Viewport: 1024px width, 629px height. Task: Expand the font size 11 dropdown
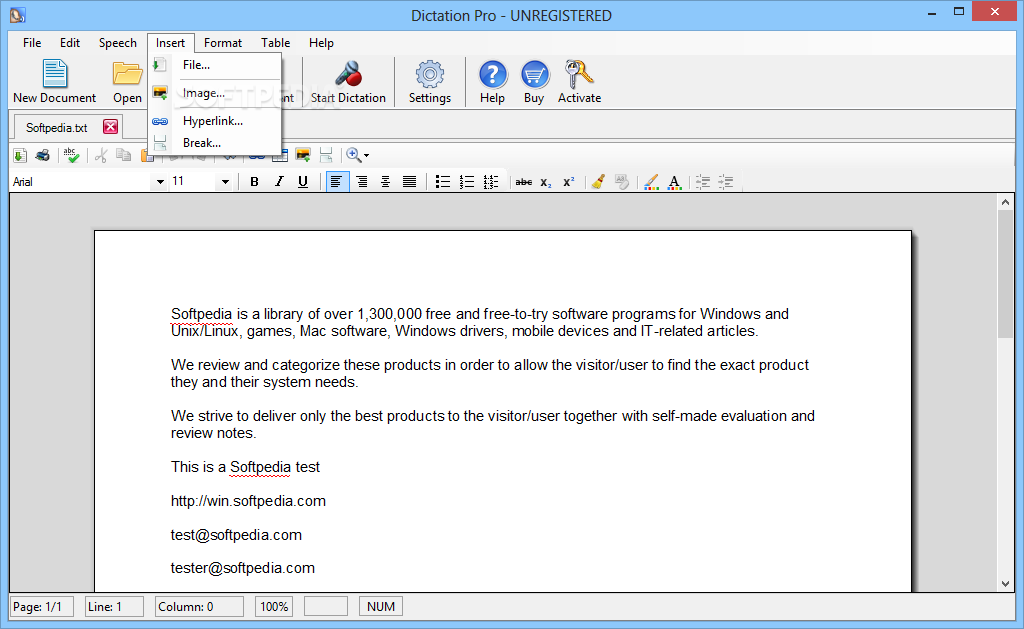(x=225, y=182)
